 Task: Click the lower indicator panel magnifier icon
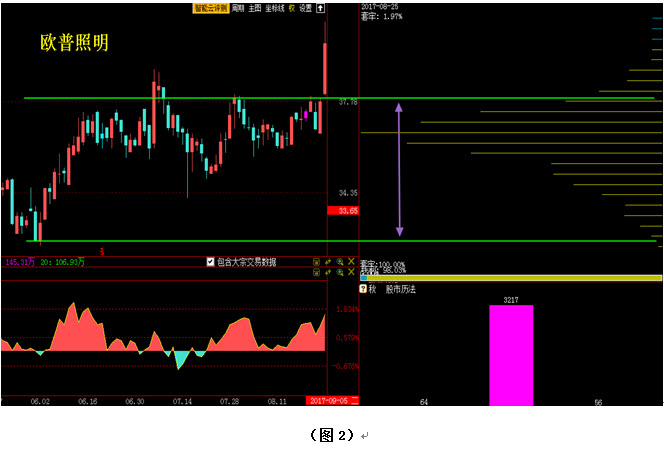(340, 272)
